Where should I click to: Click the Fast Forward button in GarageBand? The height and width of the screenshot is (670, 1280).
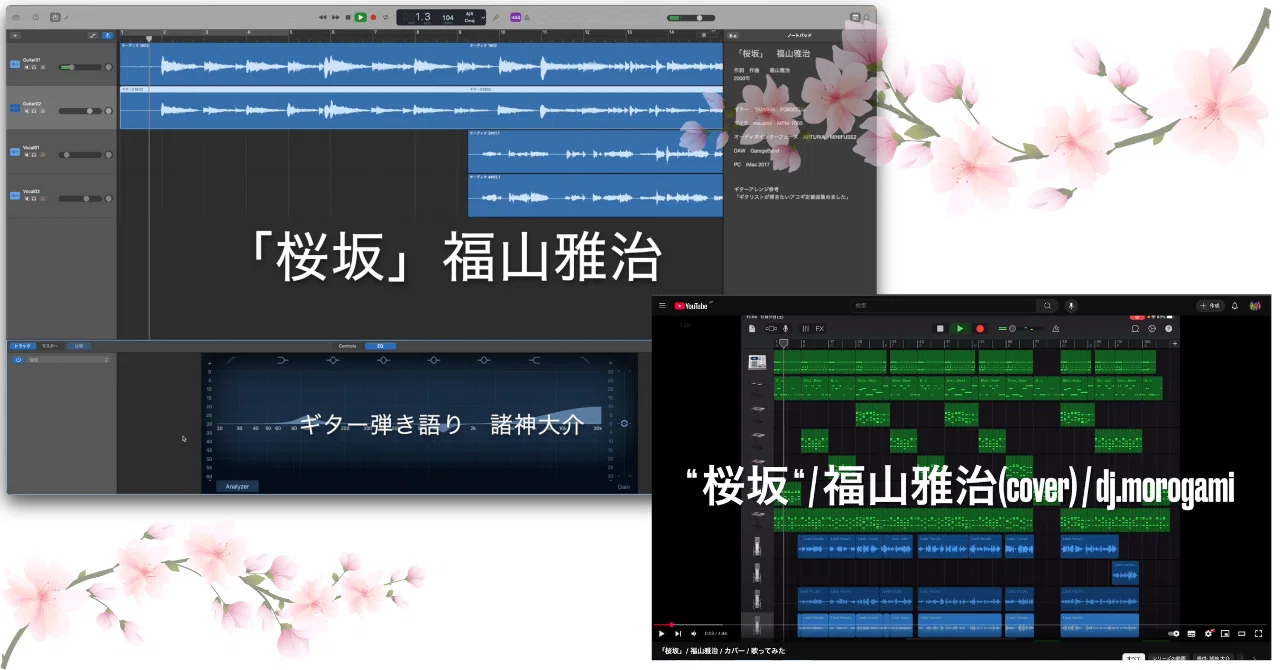pos(335,17)
